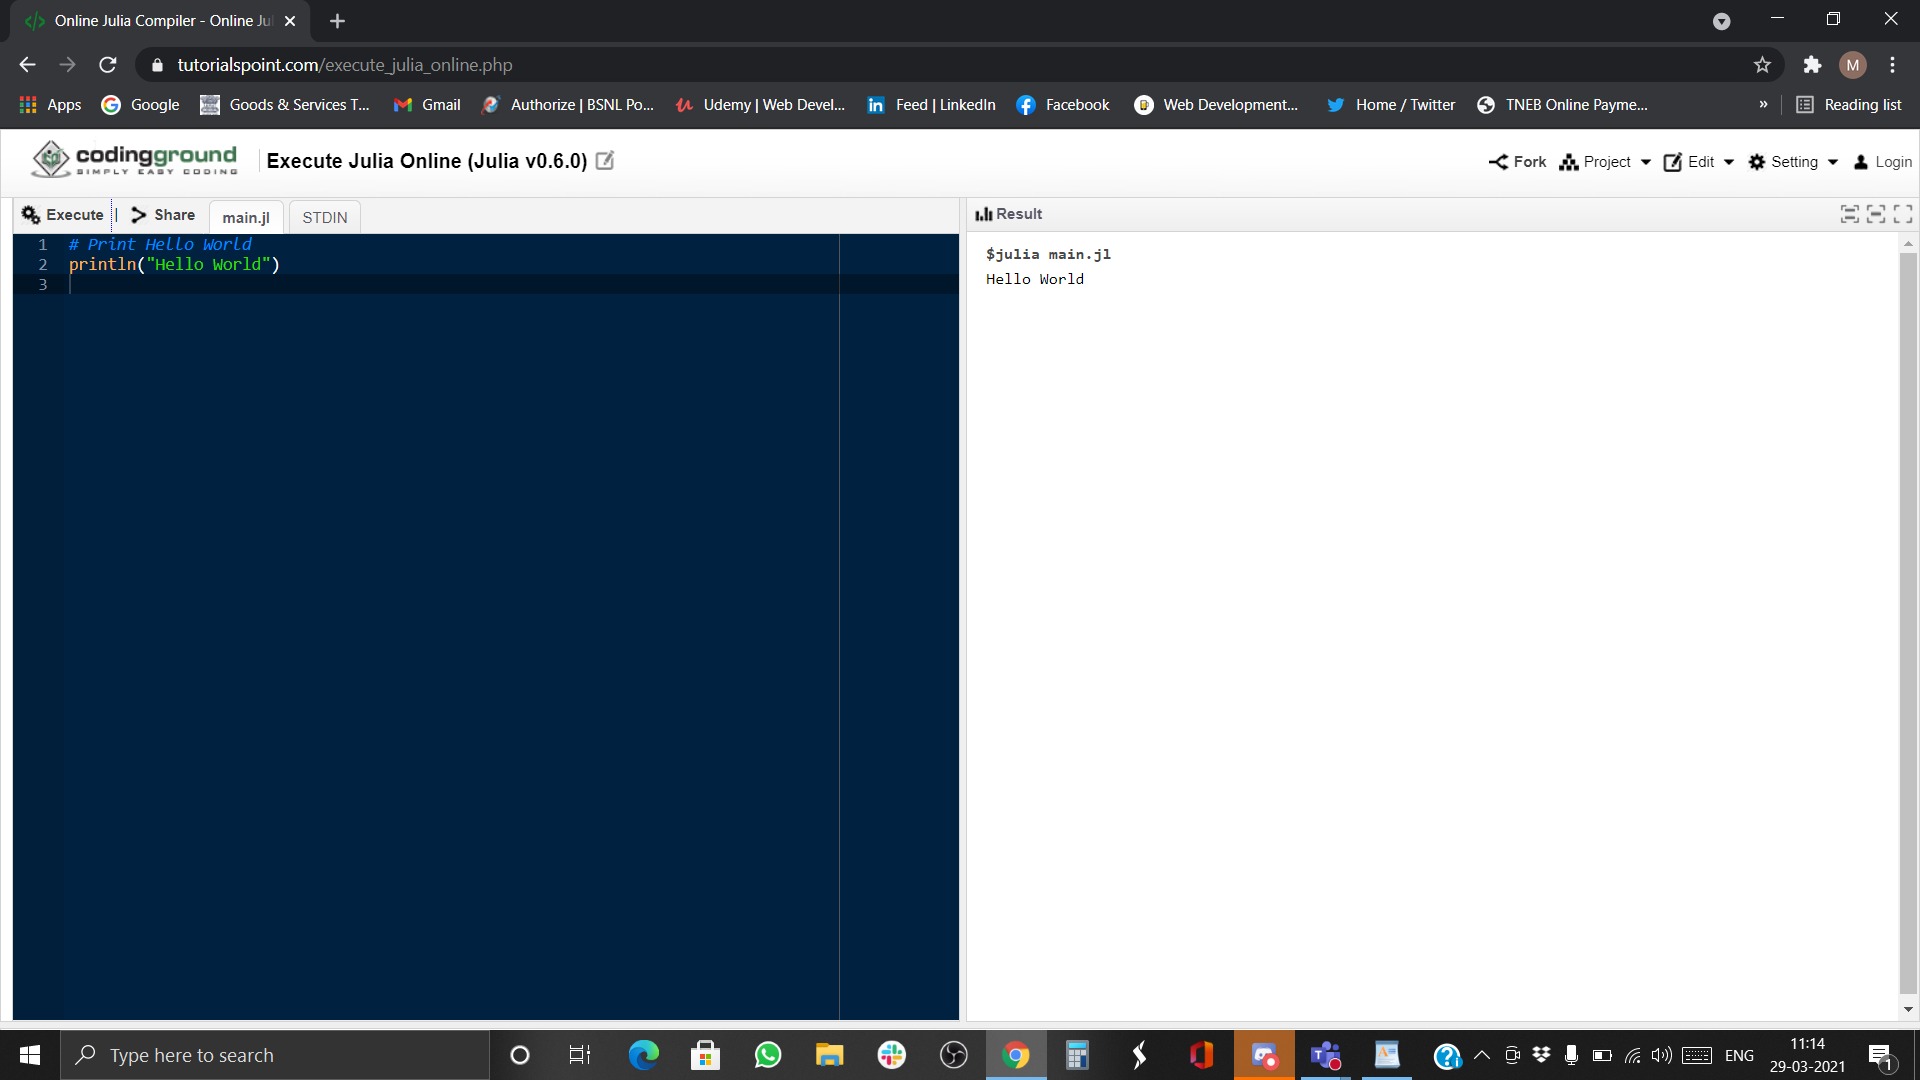Select the main.jl tab

pyautogui.click(x=246, y=217)
